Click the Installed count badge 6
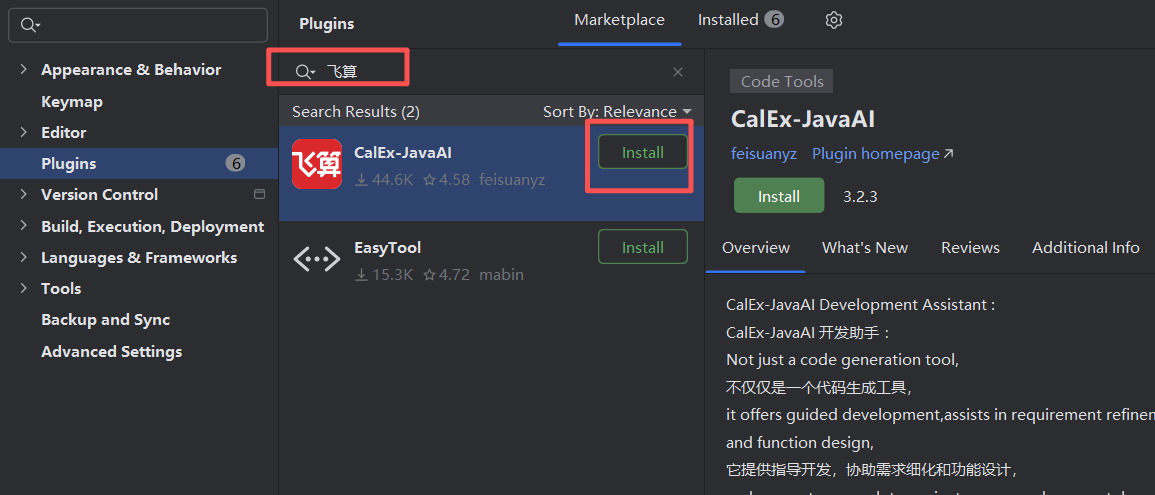1155x495 pixels. click(773, 20)
